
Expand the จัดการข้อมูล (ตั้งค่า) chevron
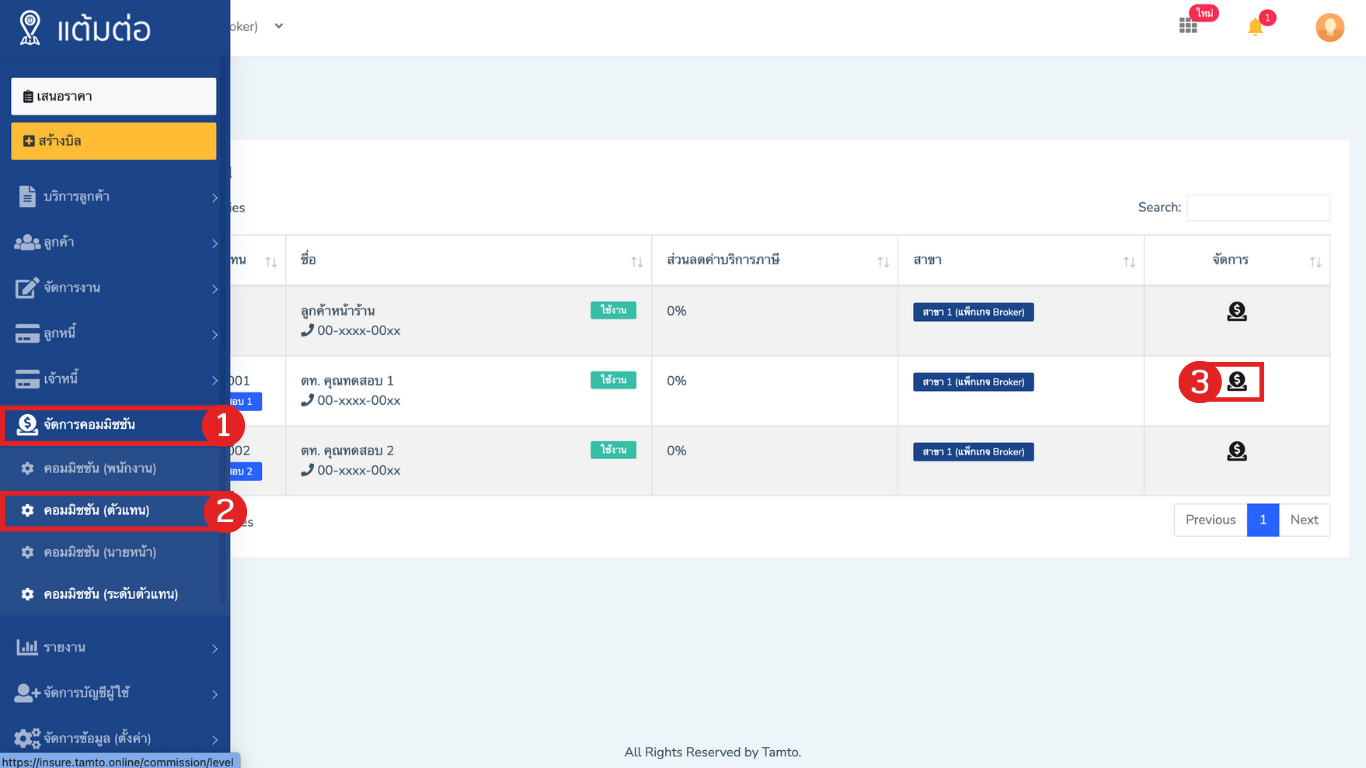click(214, 740)
